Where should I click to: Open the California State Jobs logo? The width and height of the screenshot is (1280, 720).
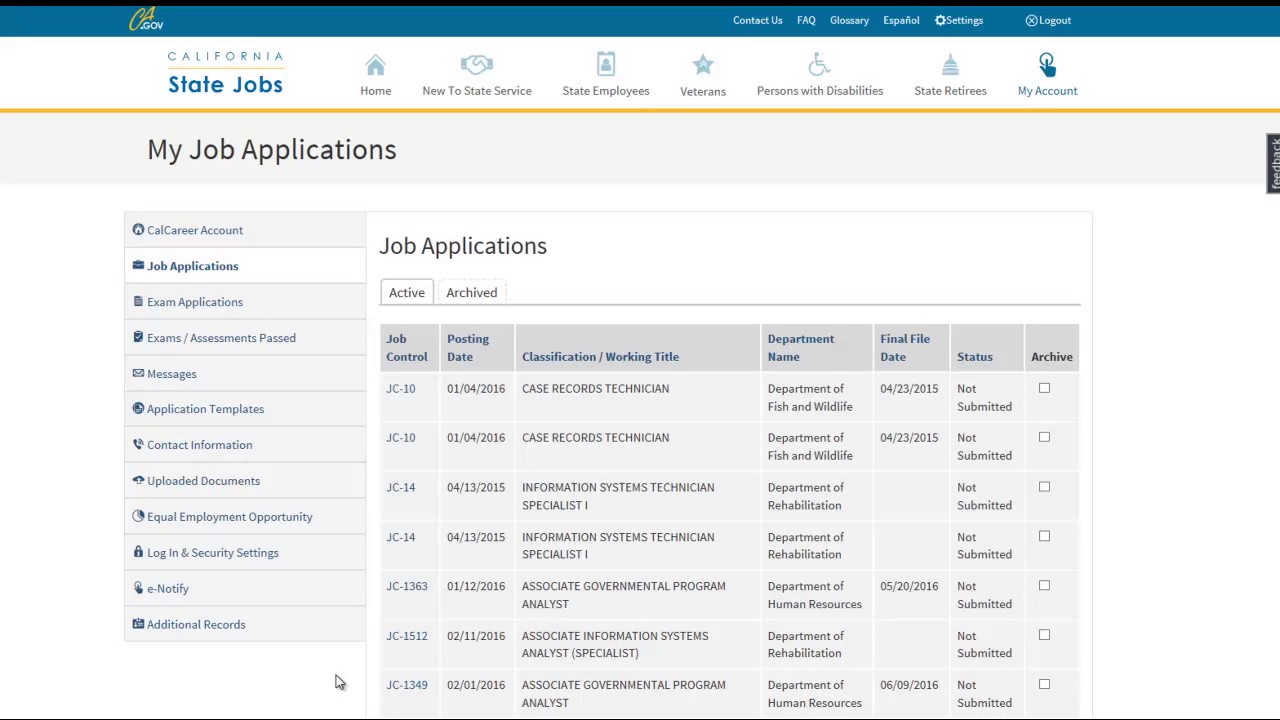(x=225, y=73)
